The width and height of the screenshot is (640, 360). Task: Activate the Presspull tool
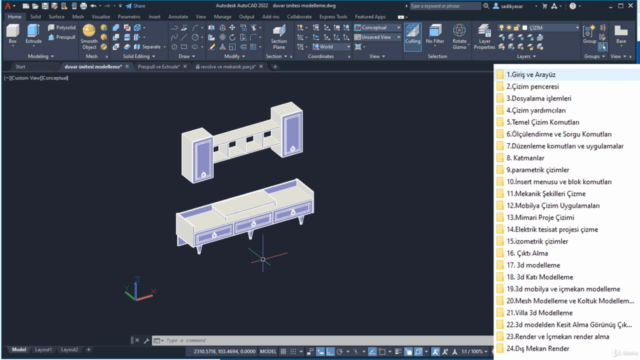coord(62,37)
